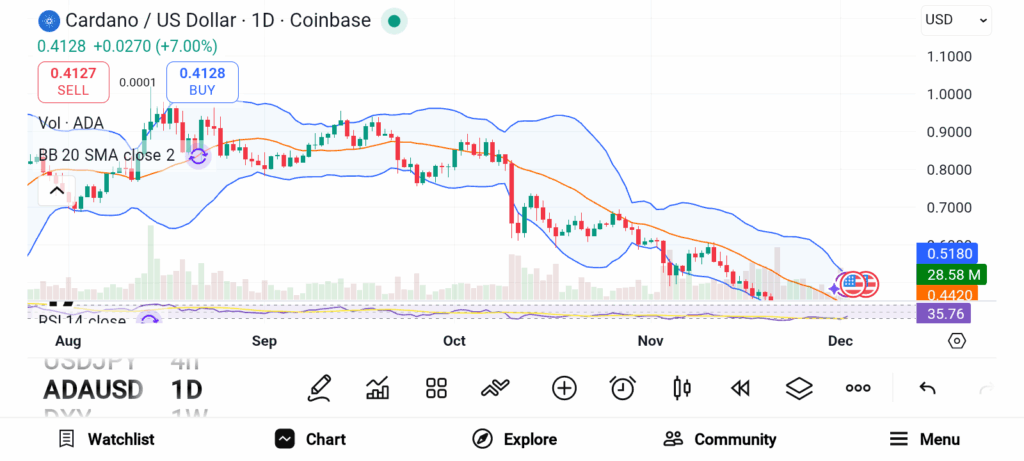Click the green market status dot
Screen dimensions: 1024x461
(x=394, y=20)
